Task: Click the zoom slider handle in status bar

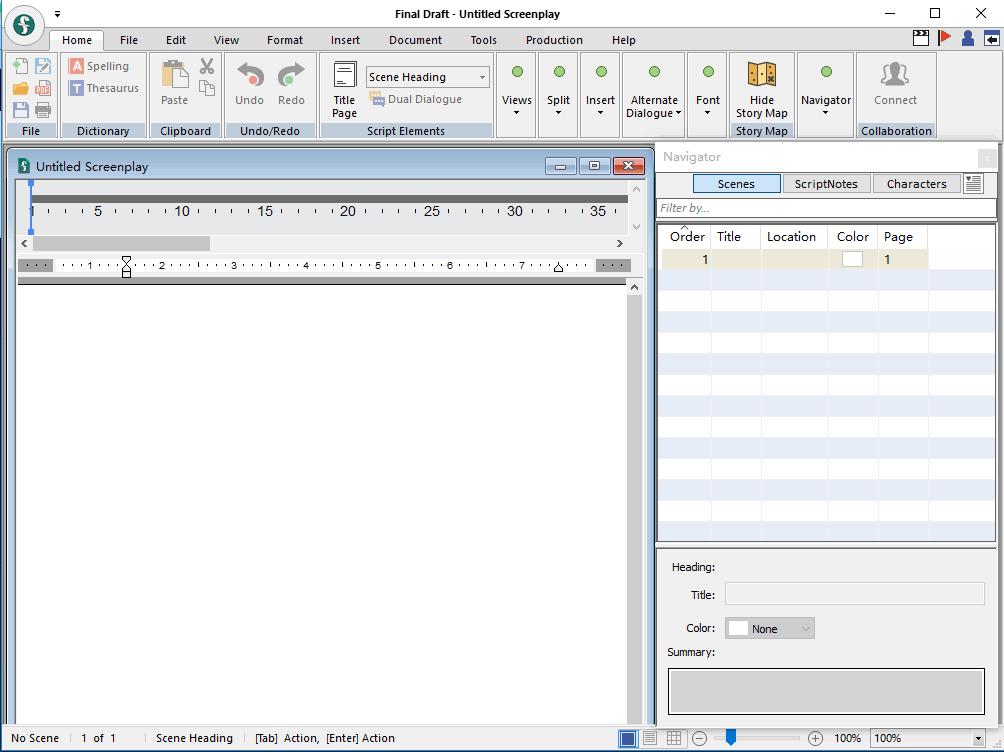Action: tap(731, 738)
